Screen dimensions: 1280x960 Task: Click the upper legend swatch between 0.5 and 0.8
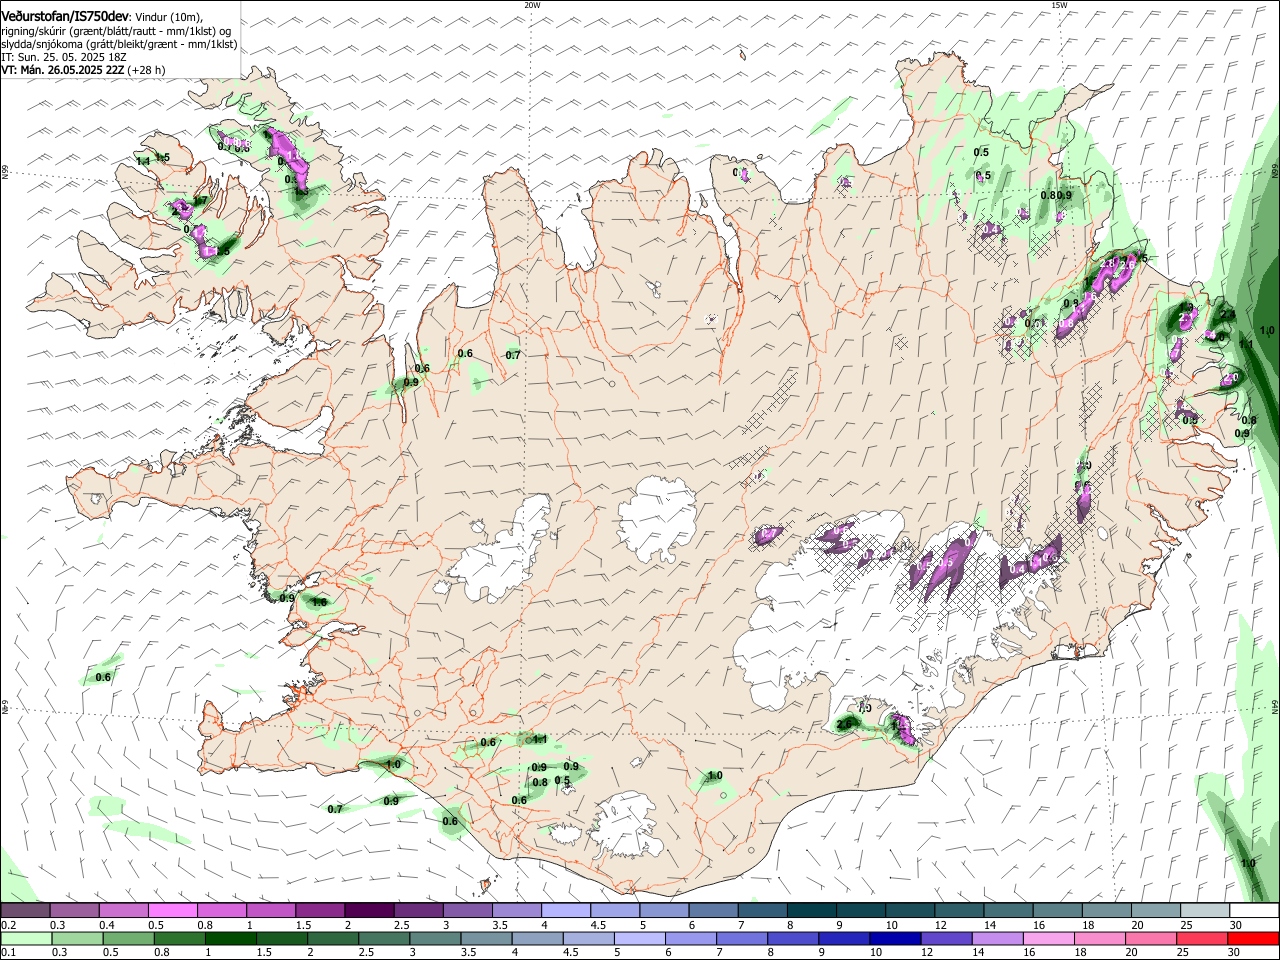tap(172, 910)
